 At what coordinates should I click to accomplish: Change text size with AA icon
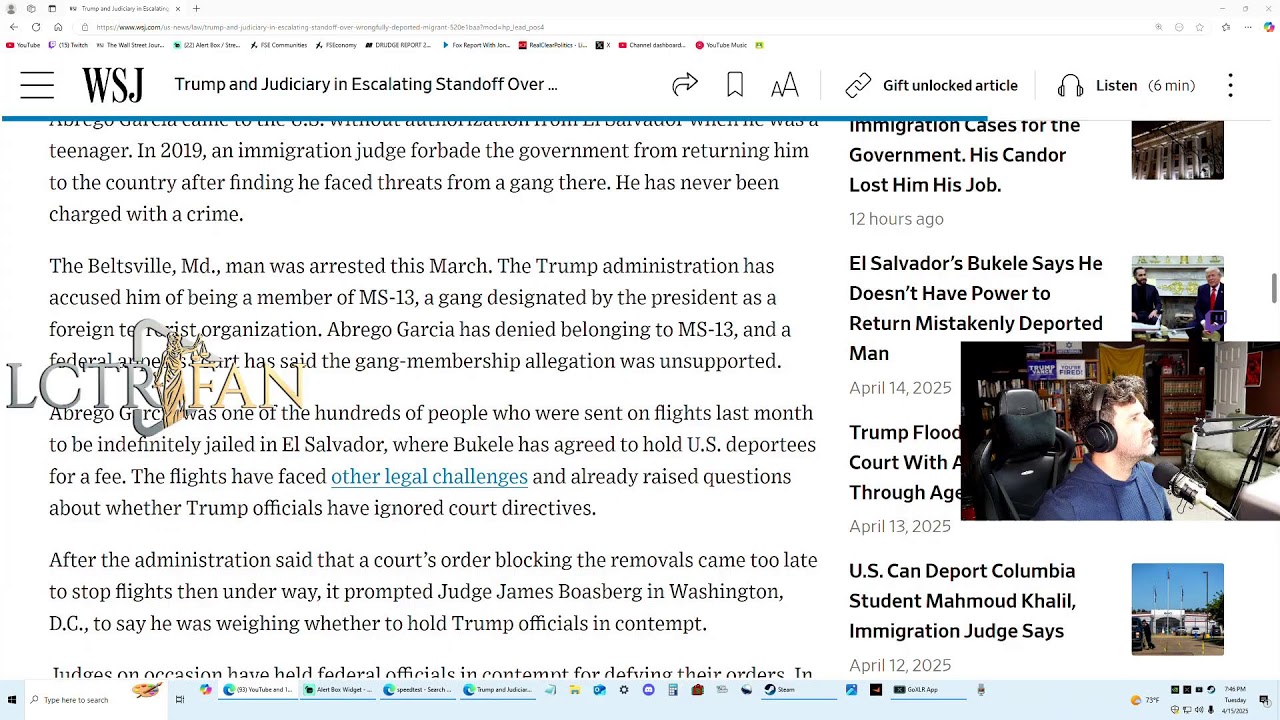click(785, 85)
